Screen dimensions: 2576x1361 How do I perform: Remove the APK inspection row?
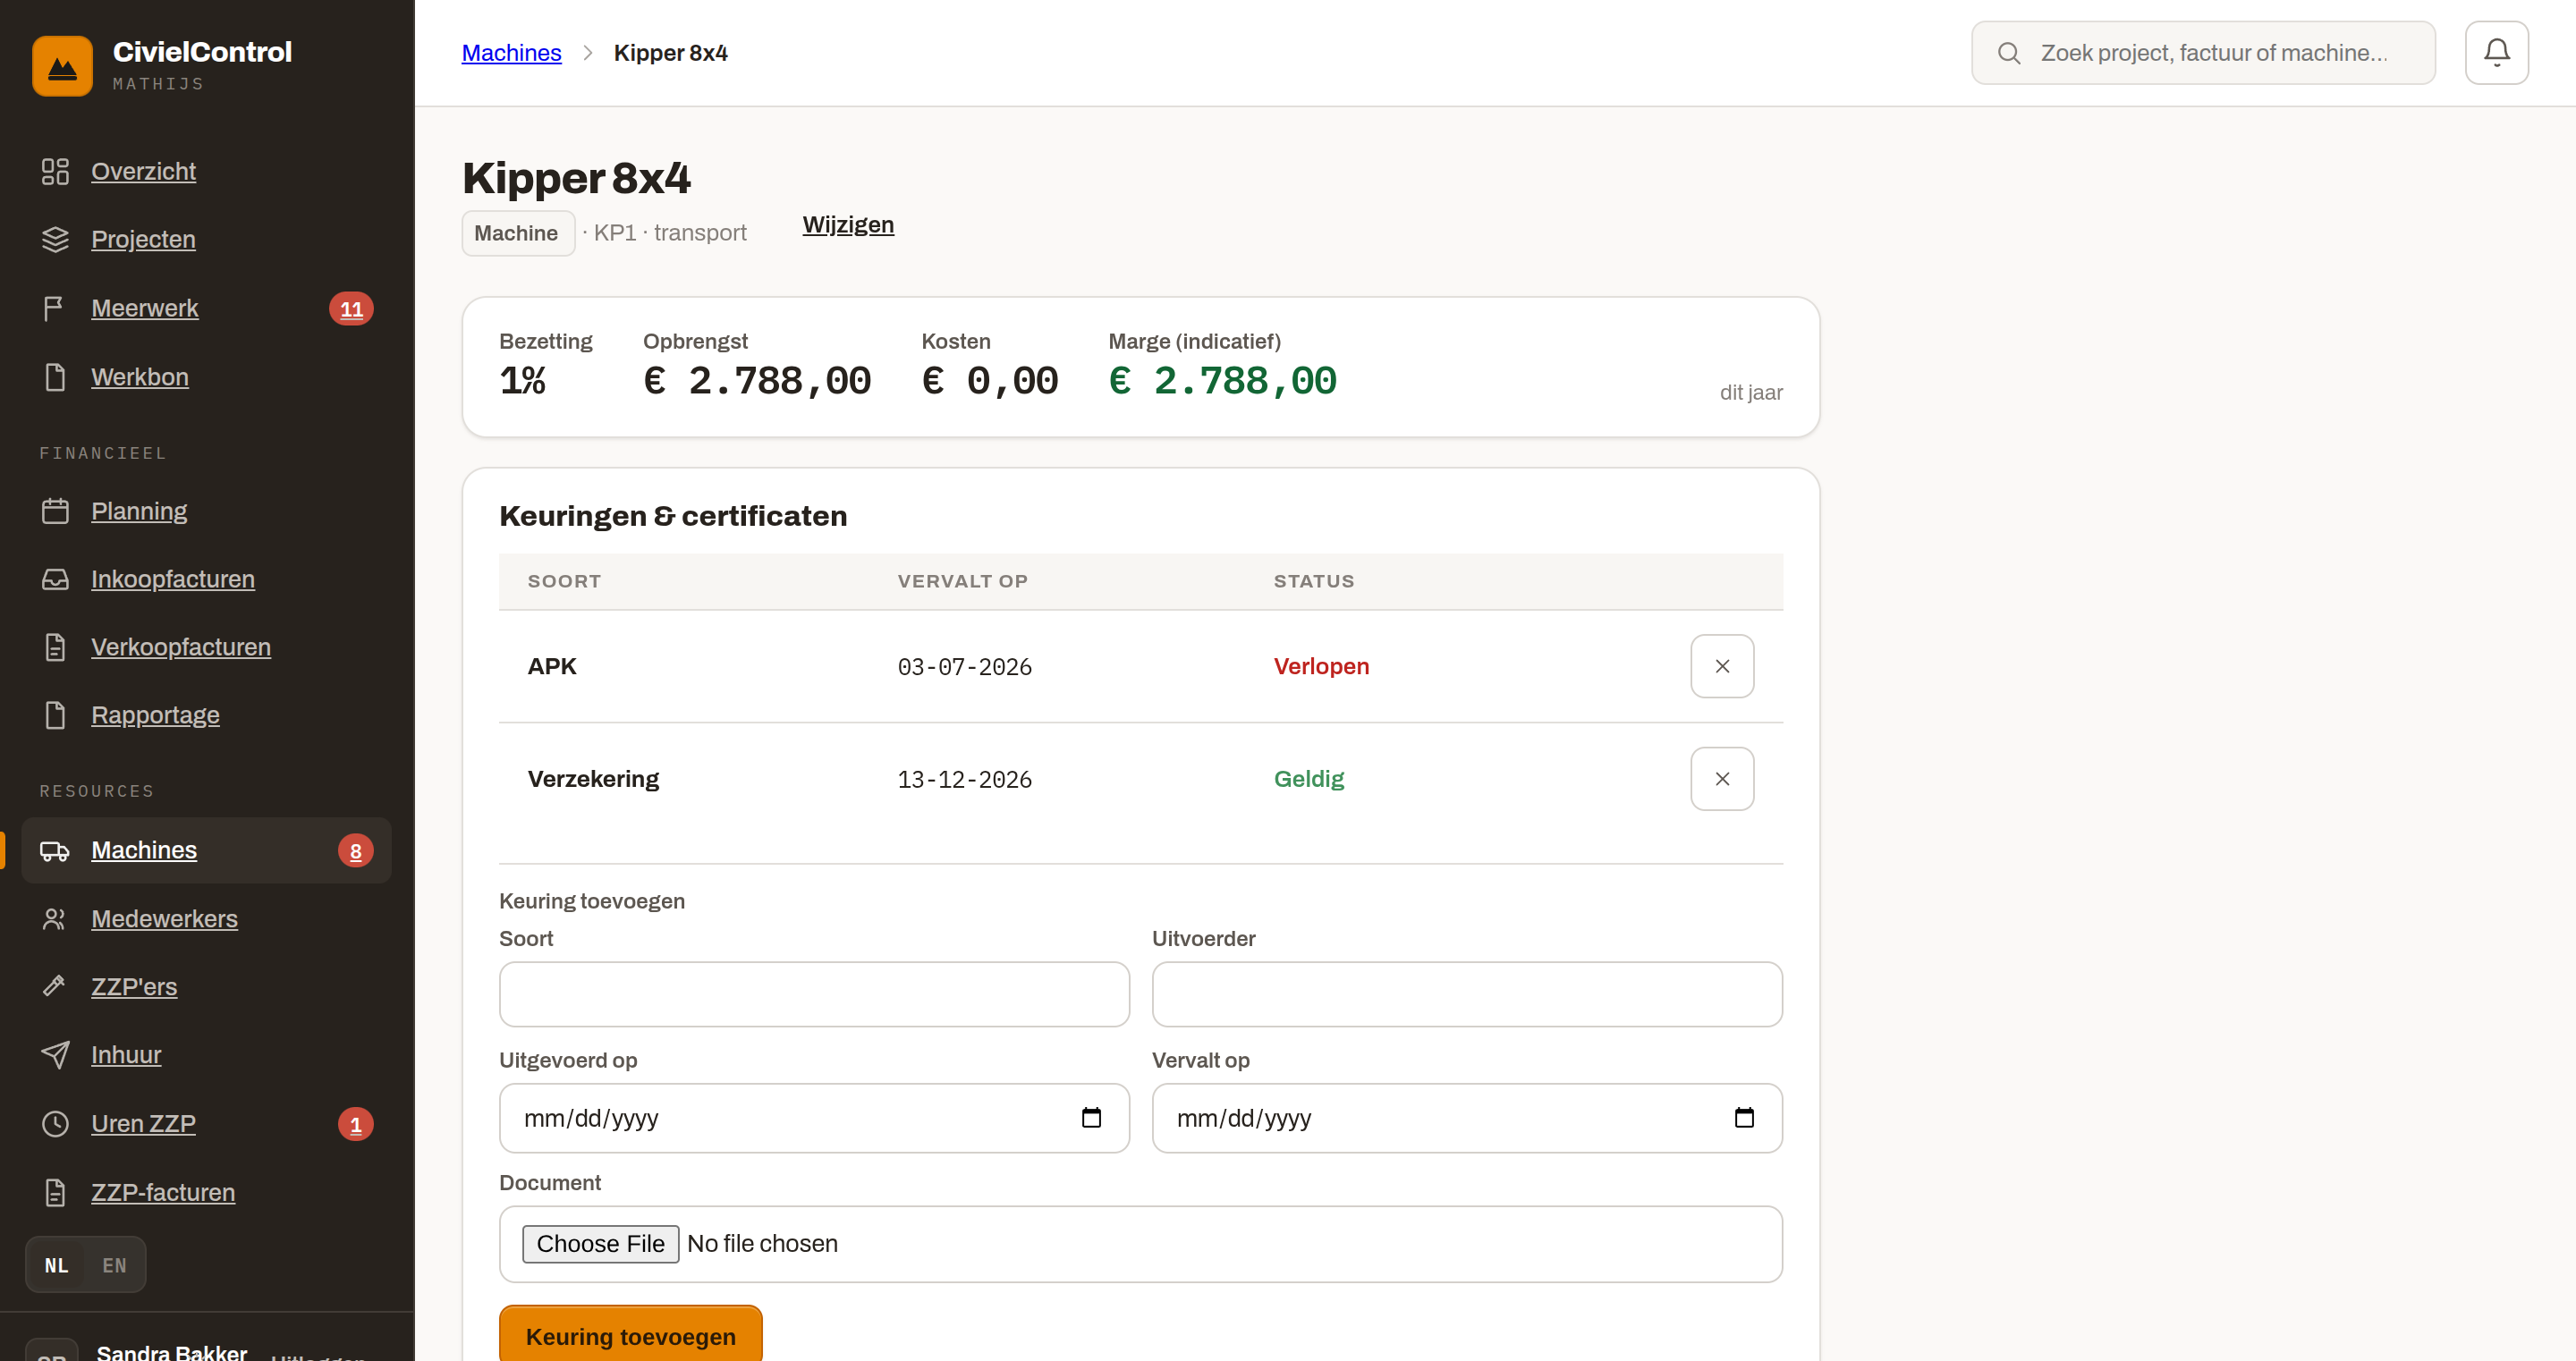[x=1722, y=666]
